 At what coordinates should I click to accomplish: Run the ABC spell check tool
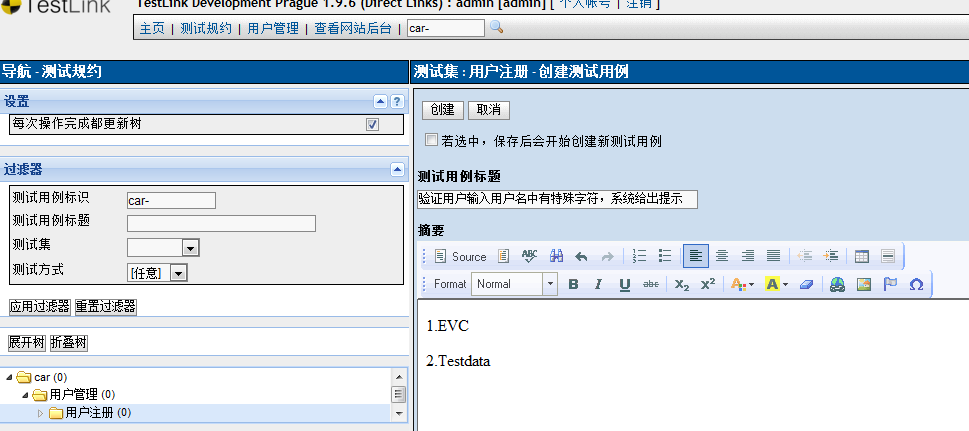click(x=530, y=256)
